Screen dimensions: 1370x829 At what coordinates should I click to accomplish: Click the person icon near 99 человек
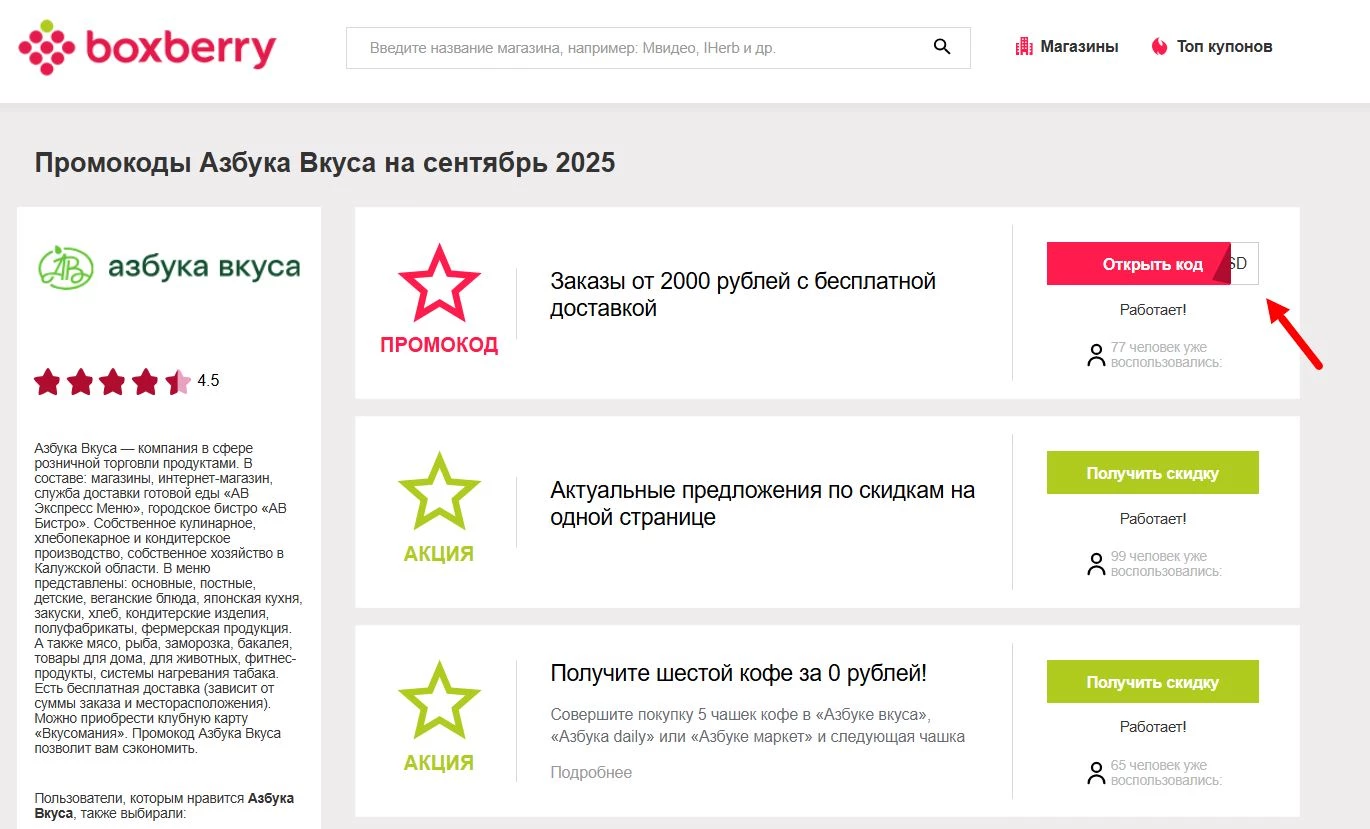pyautogui.click(x=1095, y=563)
